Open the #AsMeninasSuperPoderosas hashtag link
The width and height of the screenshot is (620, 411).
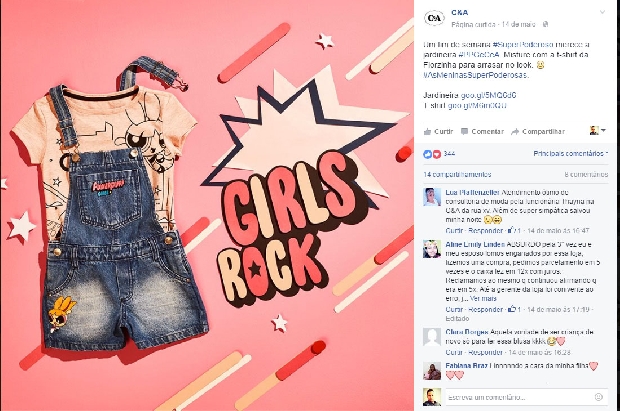(x=476, y=75)
